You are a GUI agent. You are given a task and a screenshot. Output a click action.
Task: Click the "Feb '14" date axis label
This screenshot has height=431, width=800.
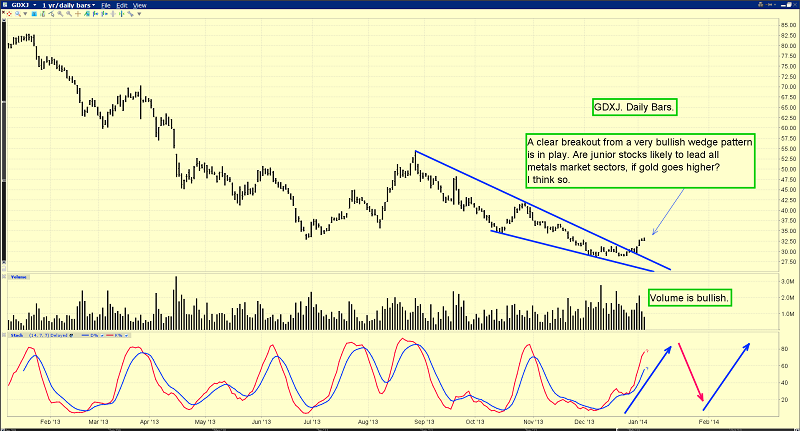pos(709,422)
